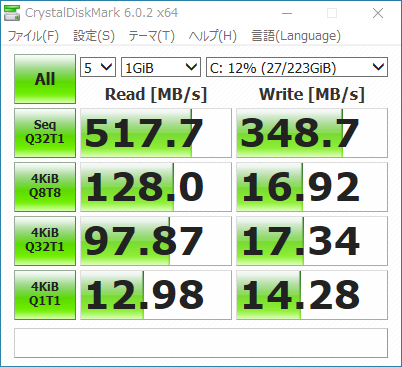Click the CrystalDiskMark app icon in title bar

point(12,13)
